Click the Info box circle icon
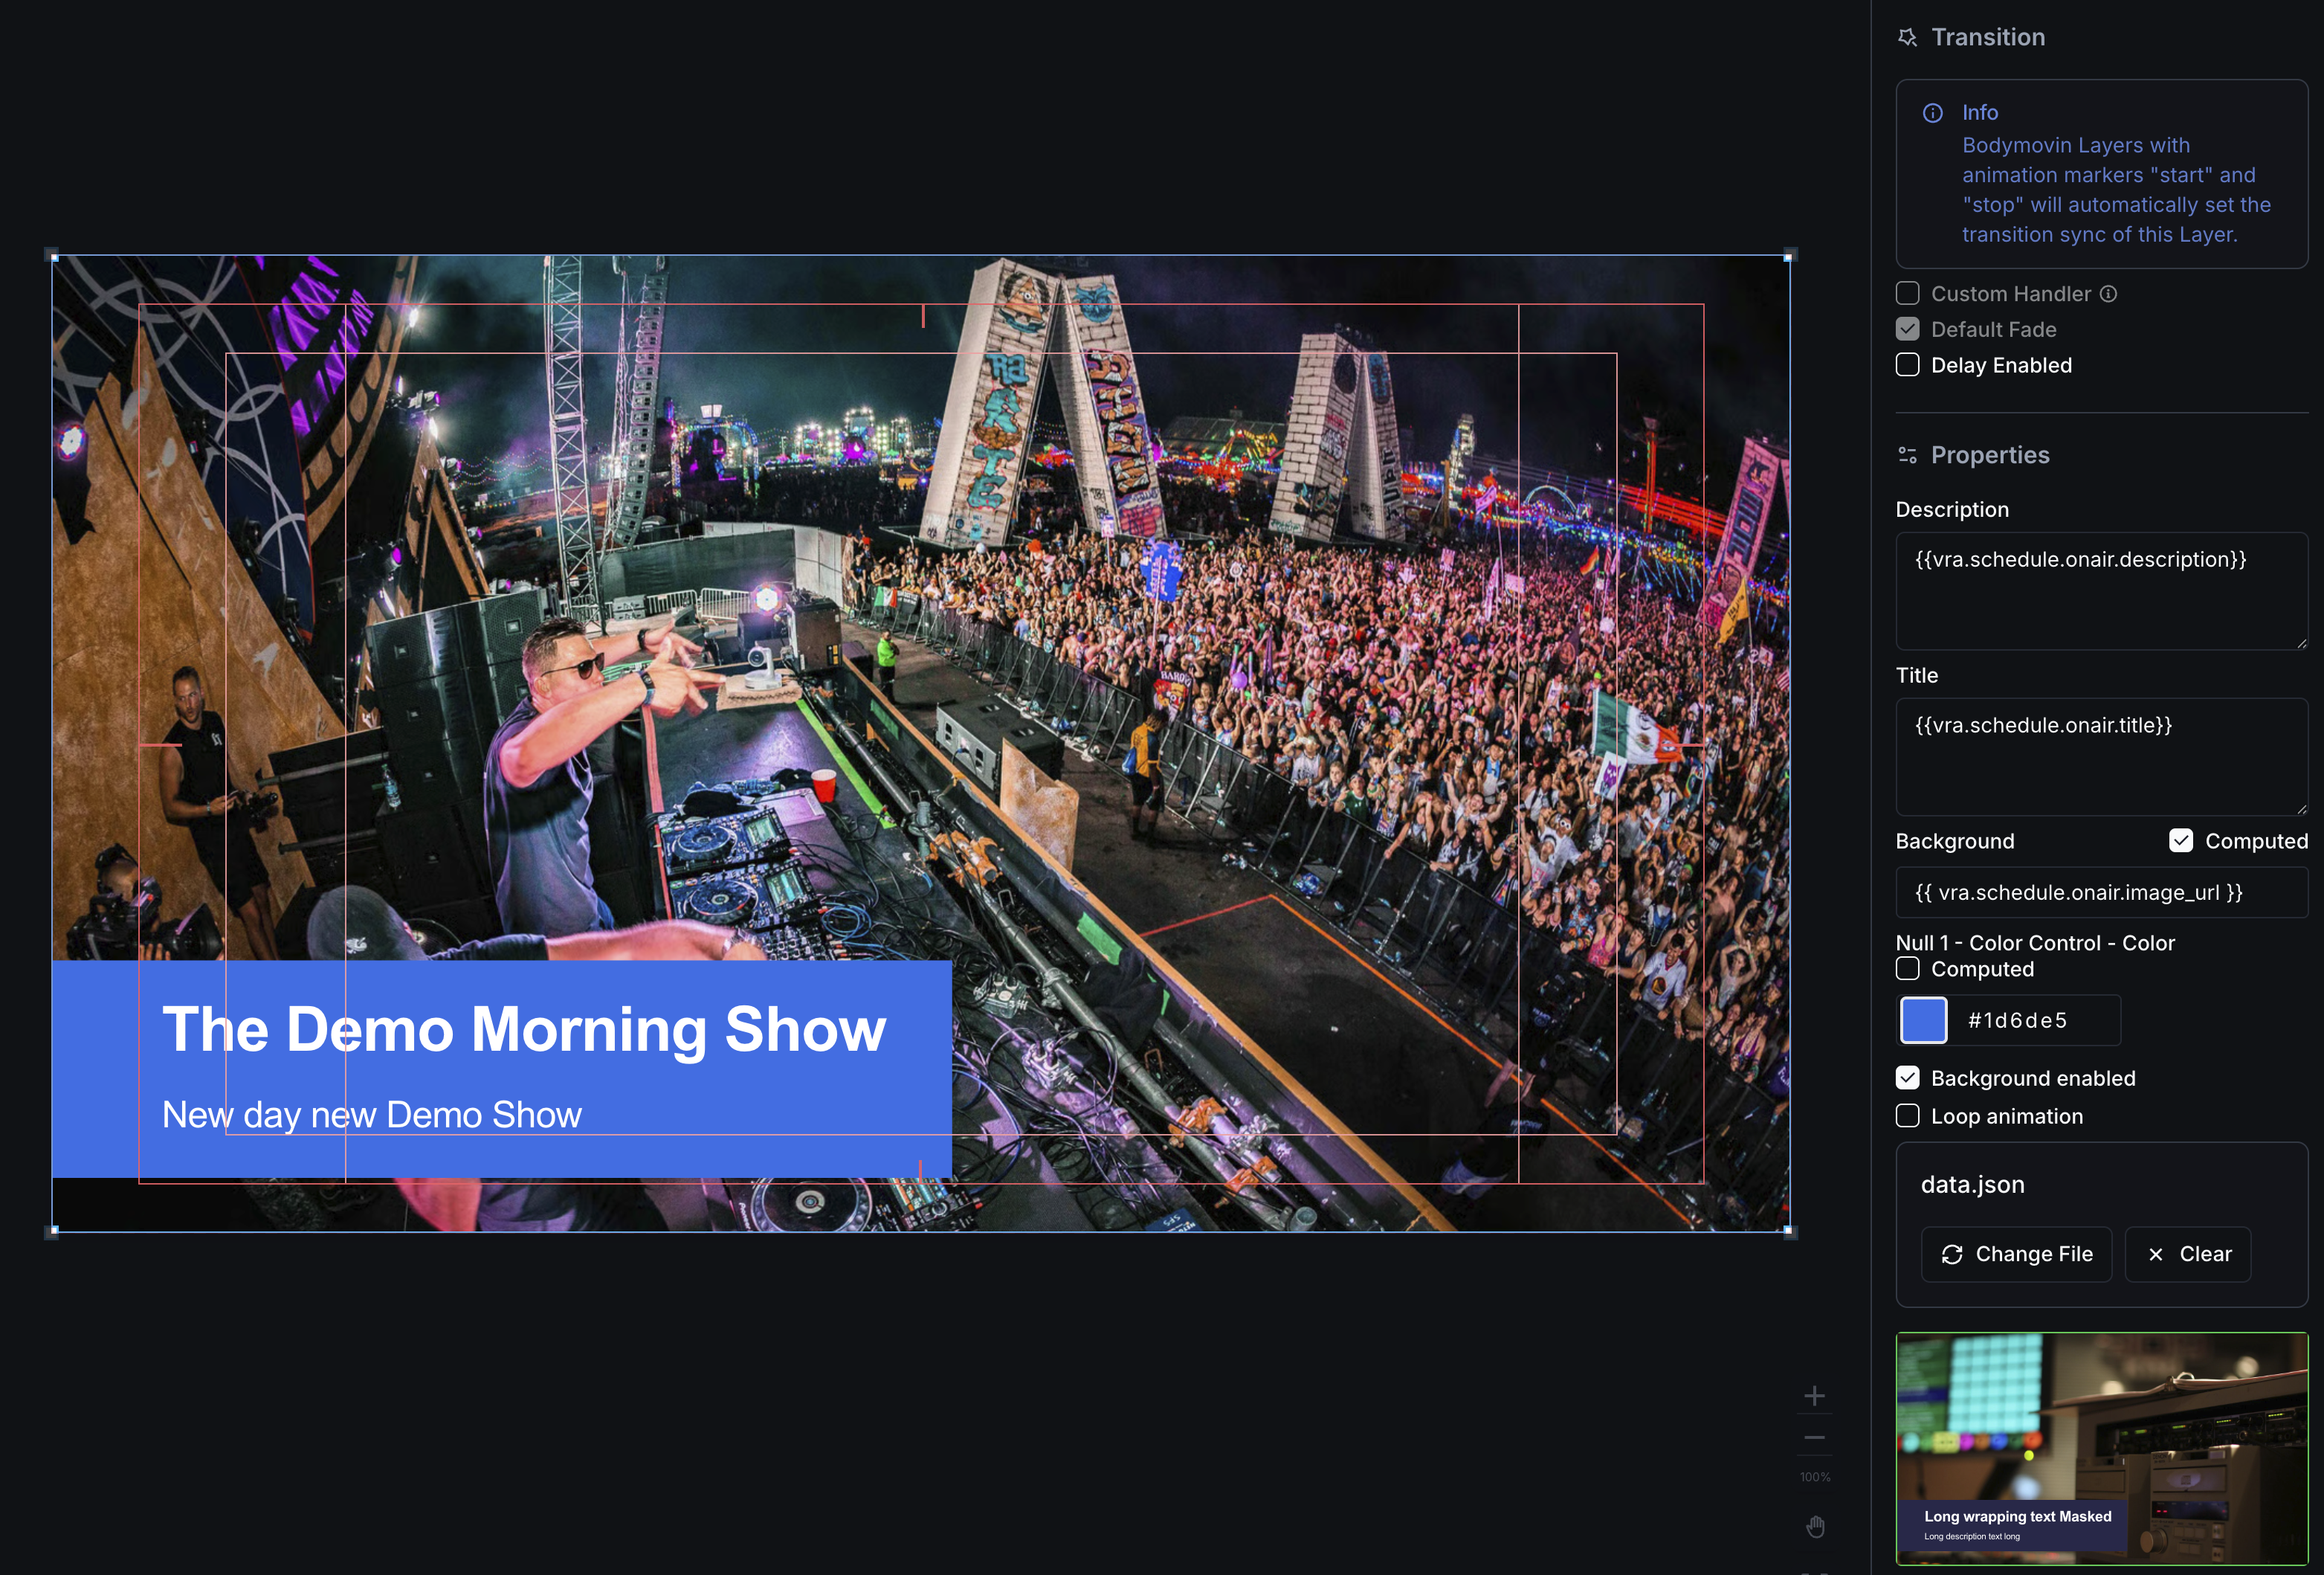 pos(1932,113)
